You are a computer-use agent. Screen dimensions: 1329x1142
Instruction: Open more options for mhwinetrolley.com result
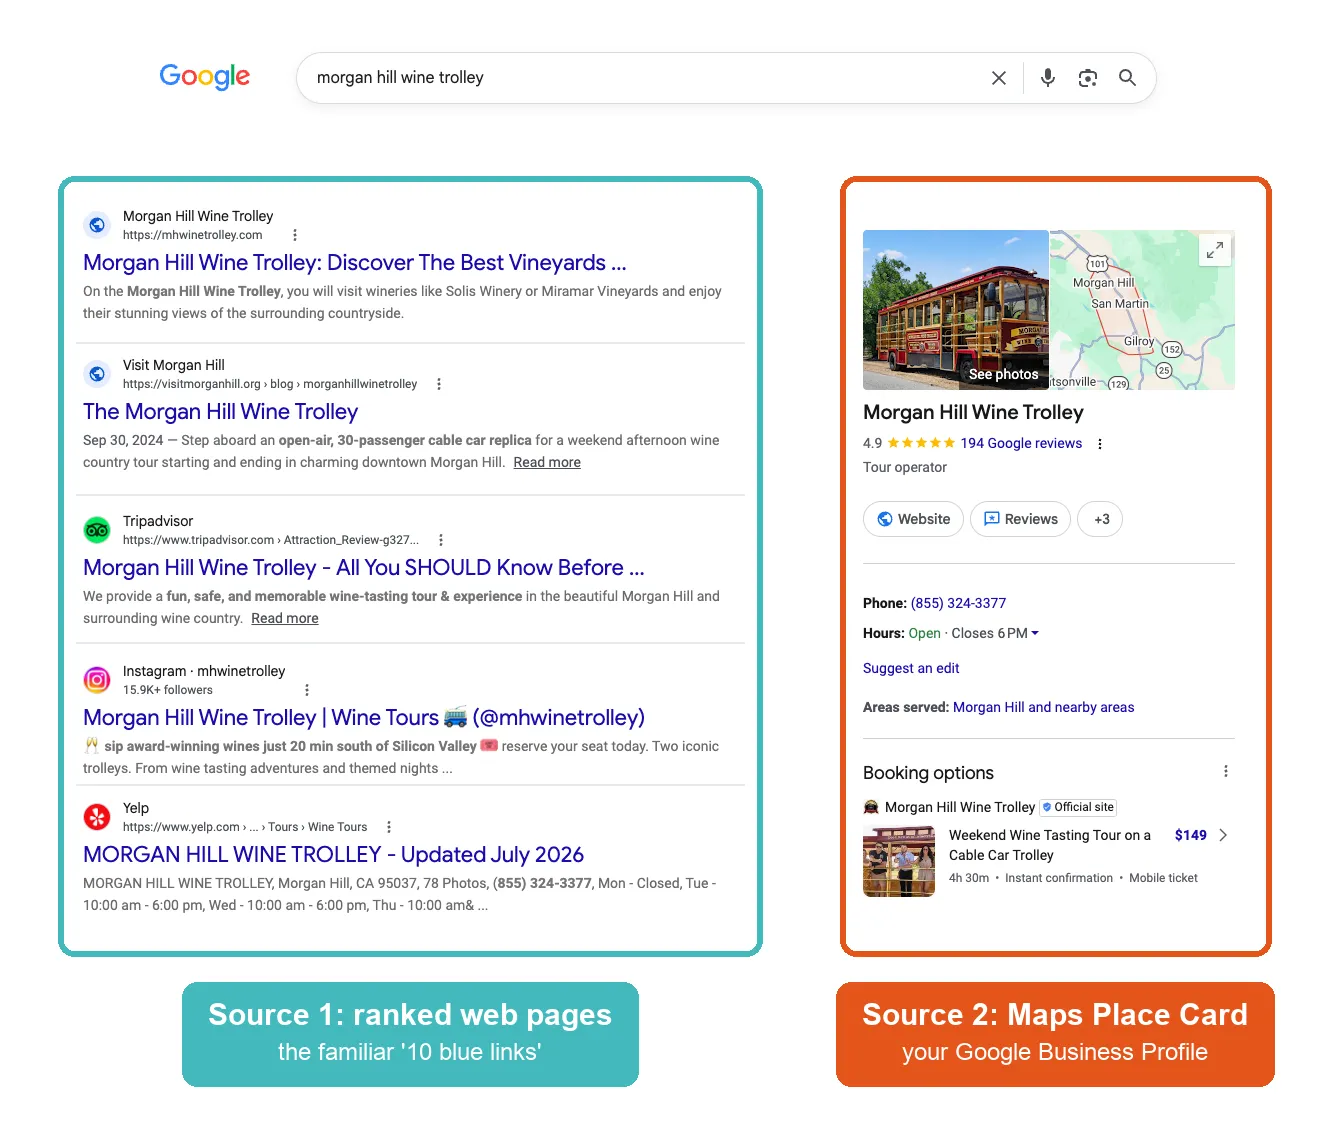294,235
